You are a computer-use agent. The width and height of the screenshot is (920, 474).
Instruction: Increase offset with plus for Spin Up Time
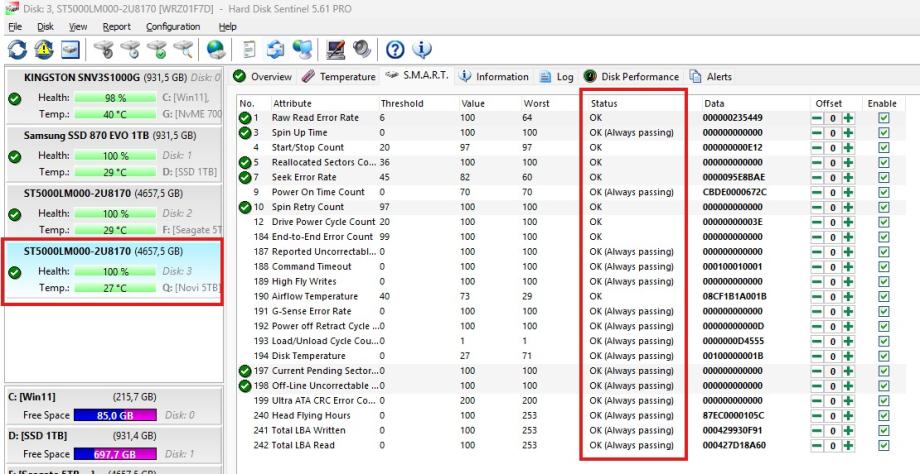click(848, 133)
